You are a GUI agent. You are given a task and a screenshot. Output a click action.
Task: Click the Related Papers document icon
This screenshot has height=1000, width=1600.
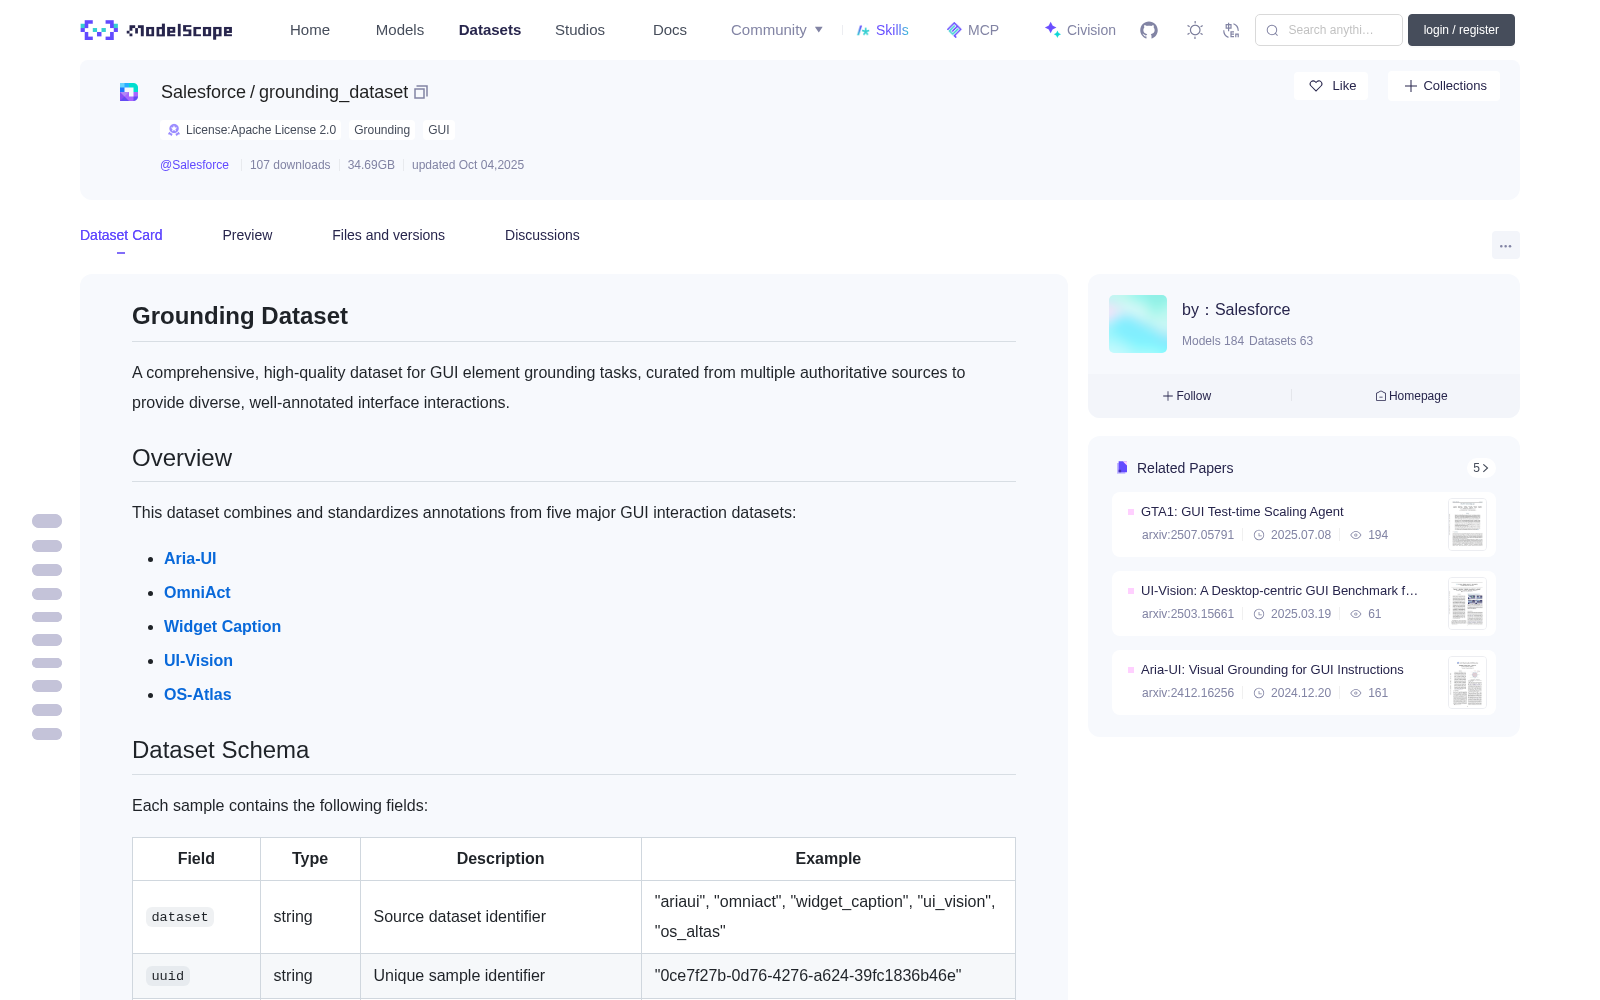pos(1122,468)
